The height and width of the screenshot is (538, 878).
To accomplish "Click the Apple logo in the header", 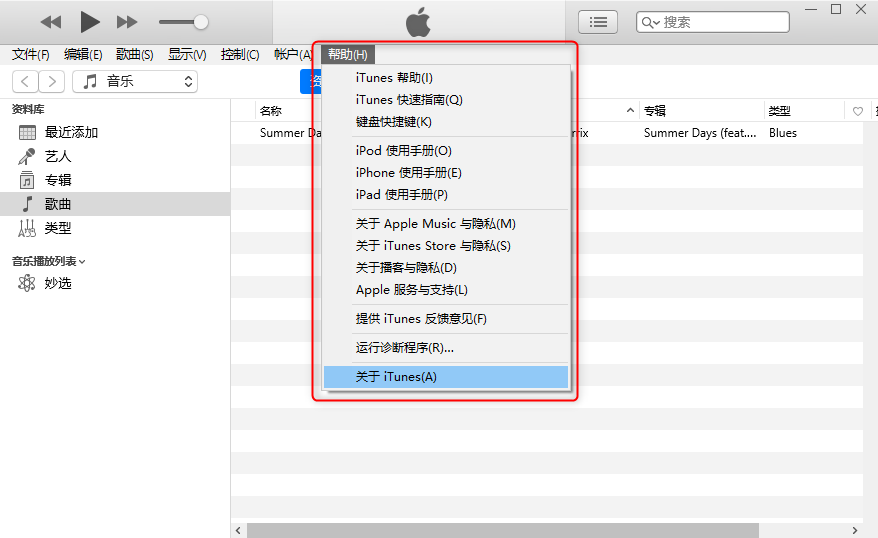I will (418, 22).
